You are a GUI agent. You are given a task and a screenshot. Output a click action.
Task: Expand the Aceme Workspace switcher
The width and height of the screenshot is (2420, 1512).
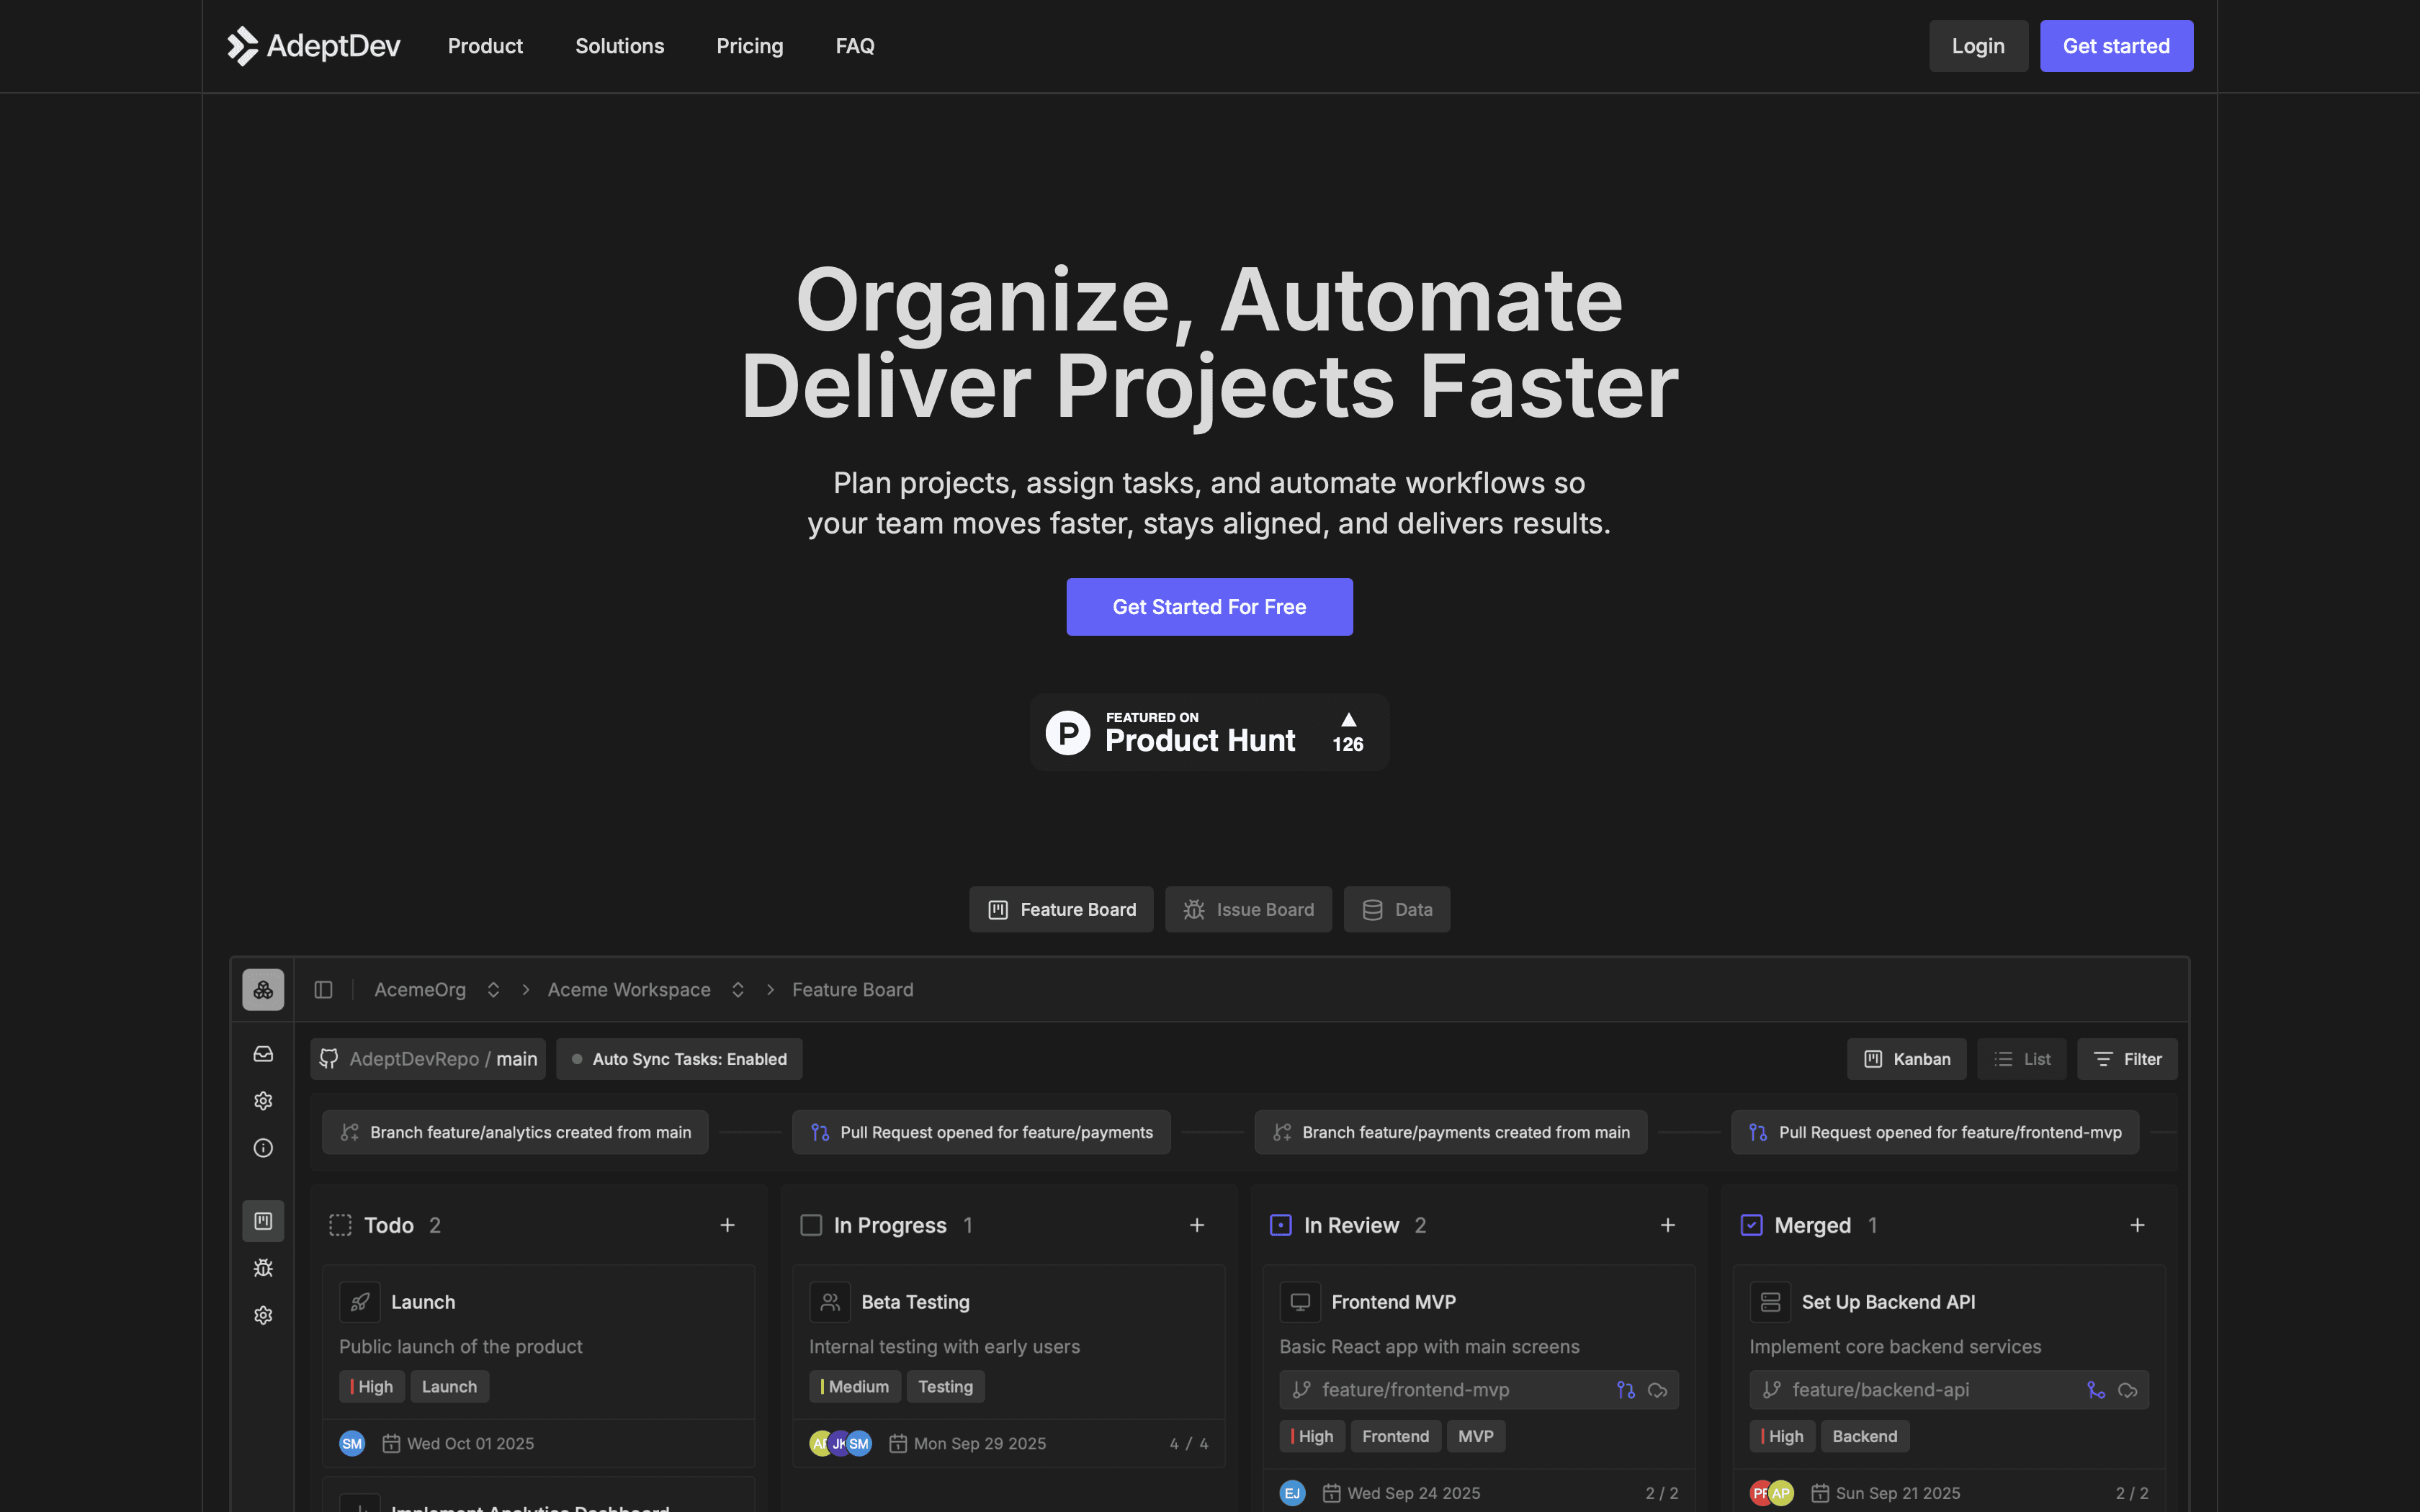tap(738, 989)
